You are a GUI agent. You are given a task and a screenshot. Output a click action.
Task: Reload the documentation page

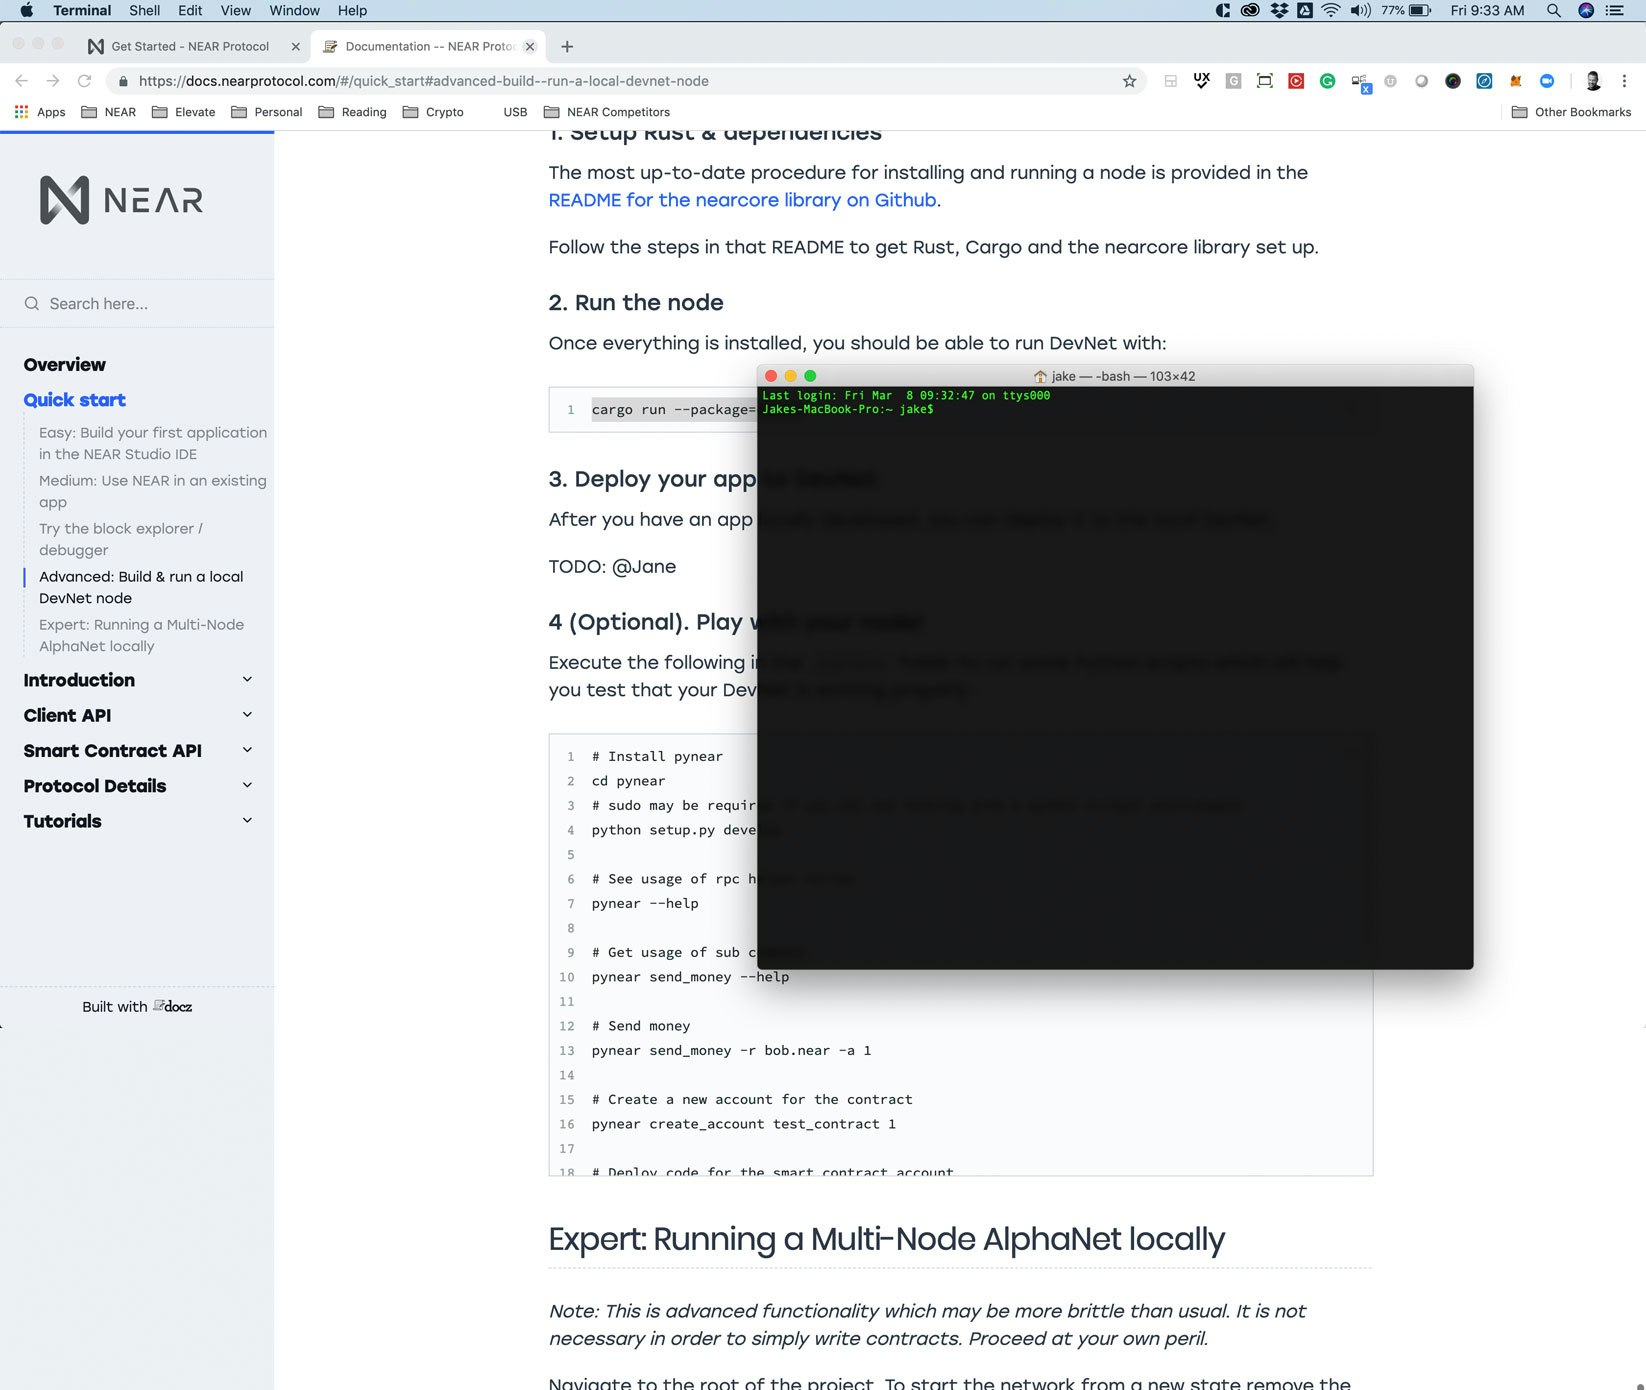coord(85,81)
